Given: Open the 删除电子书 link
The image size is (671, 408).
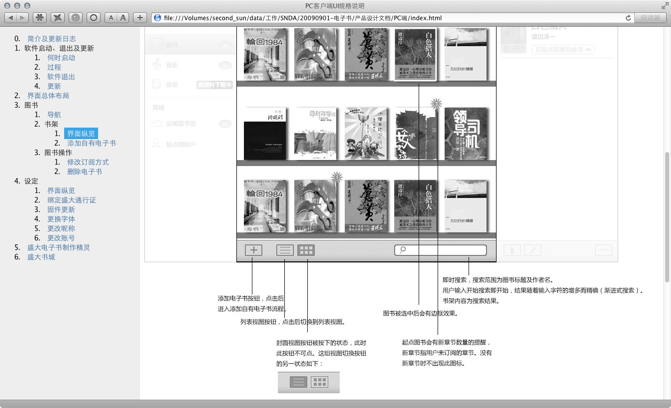Looking at the screenshot, I should coord(84,171).
